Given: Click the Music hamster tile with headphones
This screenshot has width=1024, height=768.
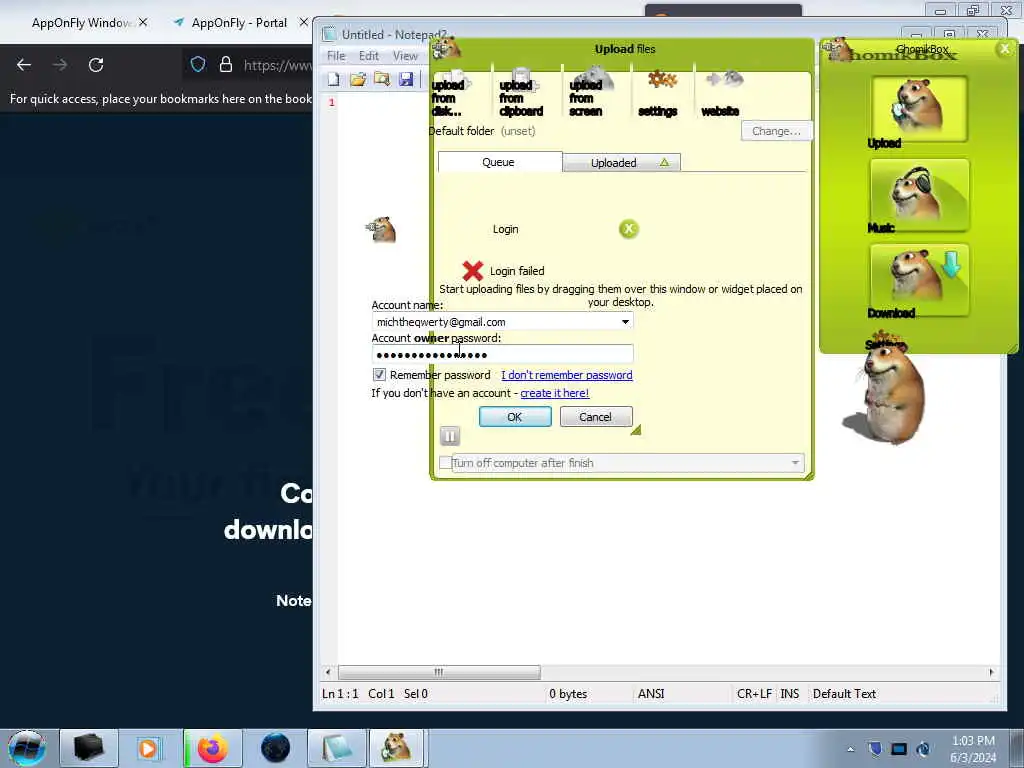Looking at the screenshot, I should coord(919,194).
